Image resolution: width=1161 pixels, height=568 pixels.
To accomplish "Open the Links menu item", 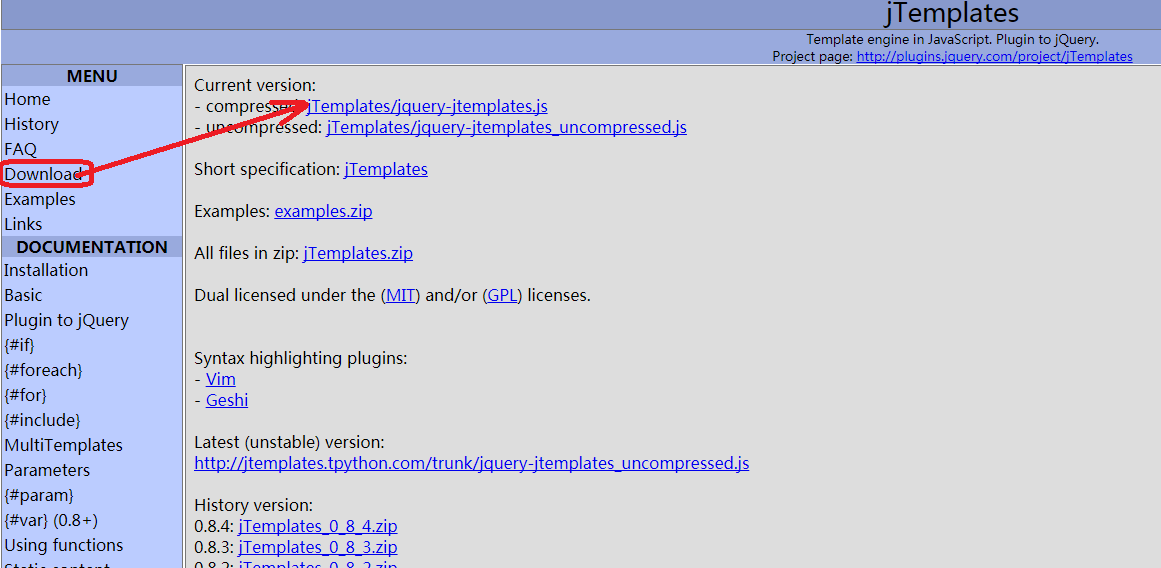I will (23, 224).
